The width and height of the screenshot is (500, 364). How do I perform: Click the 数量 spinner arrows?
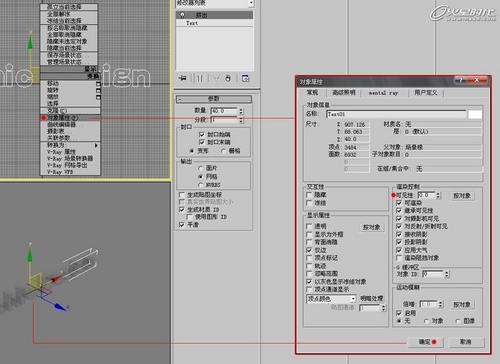(241, 111)
